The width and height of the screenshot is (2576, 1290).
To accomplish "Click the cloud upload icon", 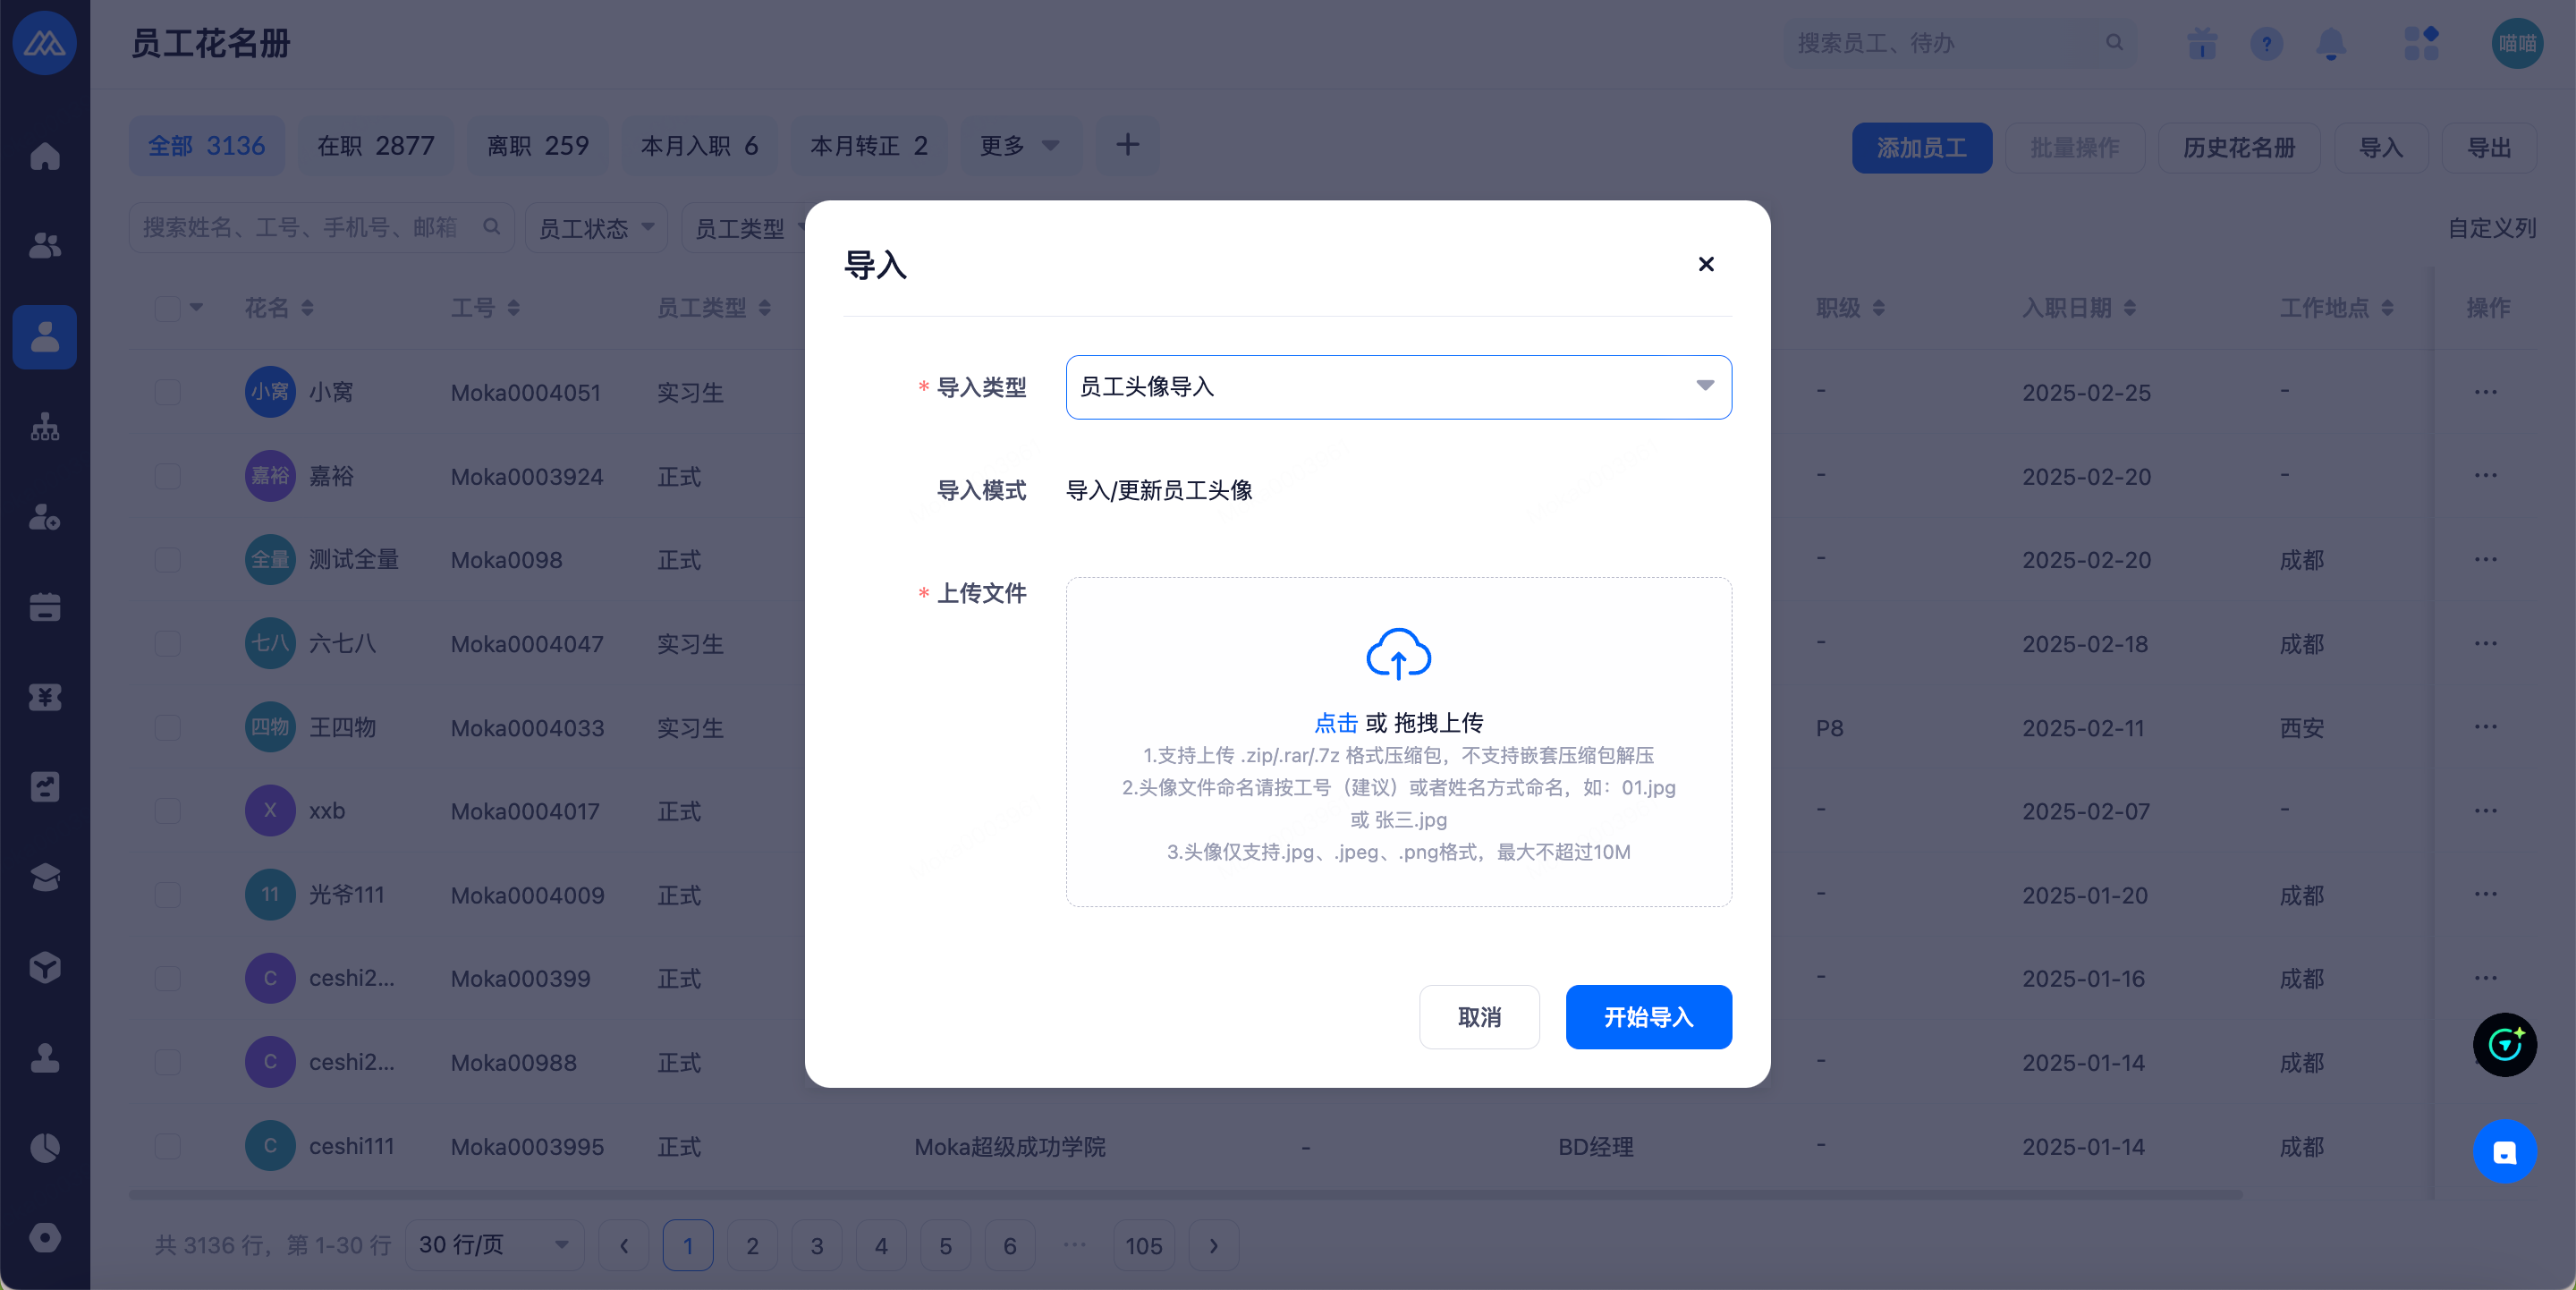I will tap(1398, 654).
